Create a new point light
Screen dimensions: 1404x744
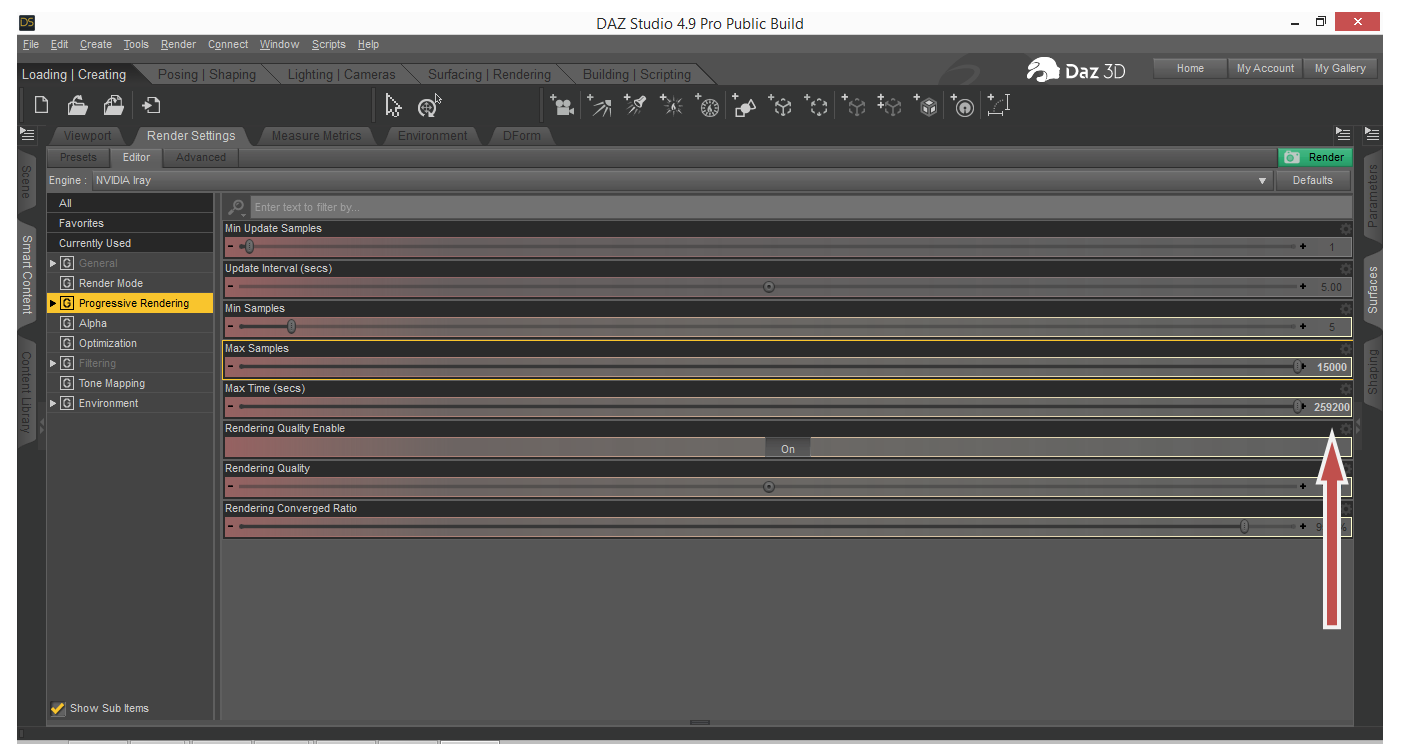671,105
